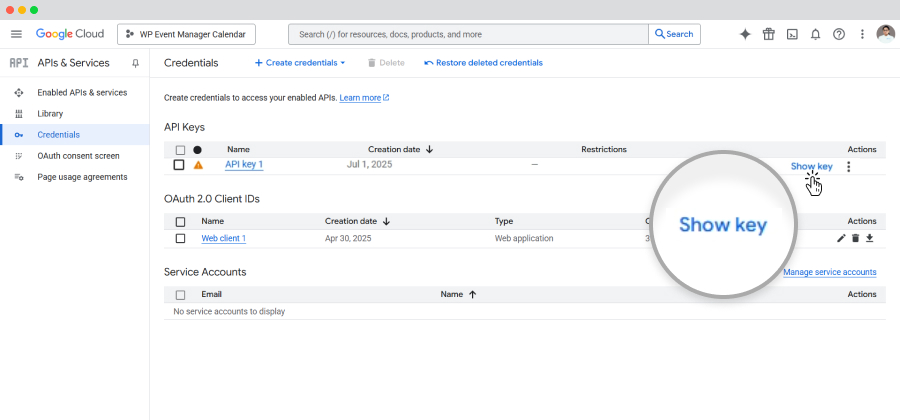Click the No service accounts to display text

(229, 312)
